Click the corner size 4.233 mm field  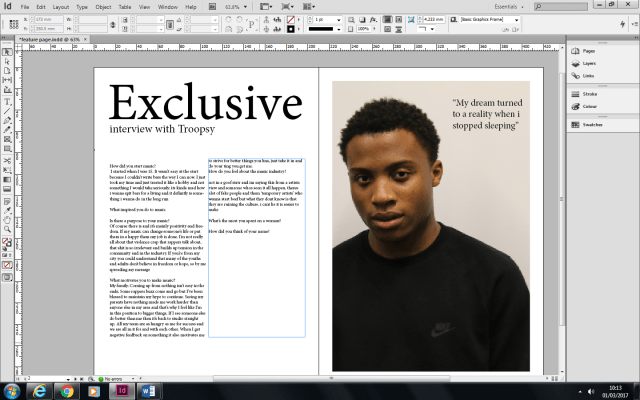433,19
